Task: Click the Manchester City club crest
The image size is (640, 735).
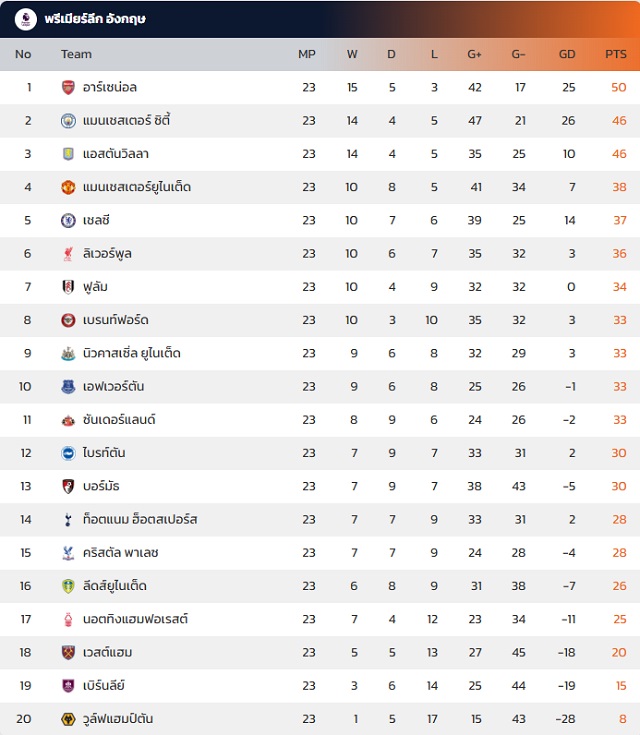Action: pos(68,121)
